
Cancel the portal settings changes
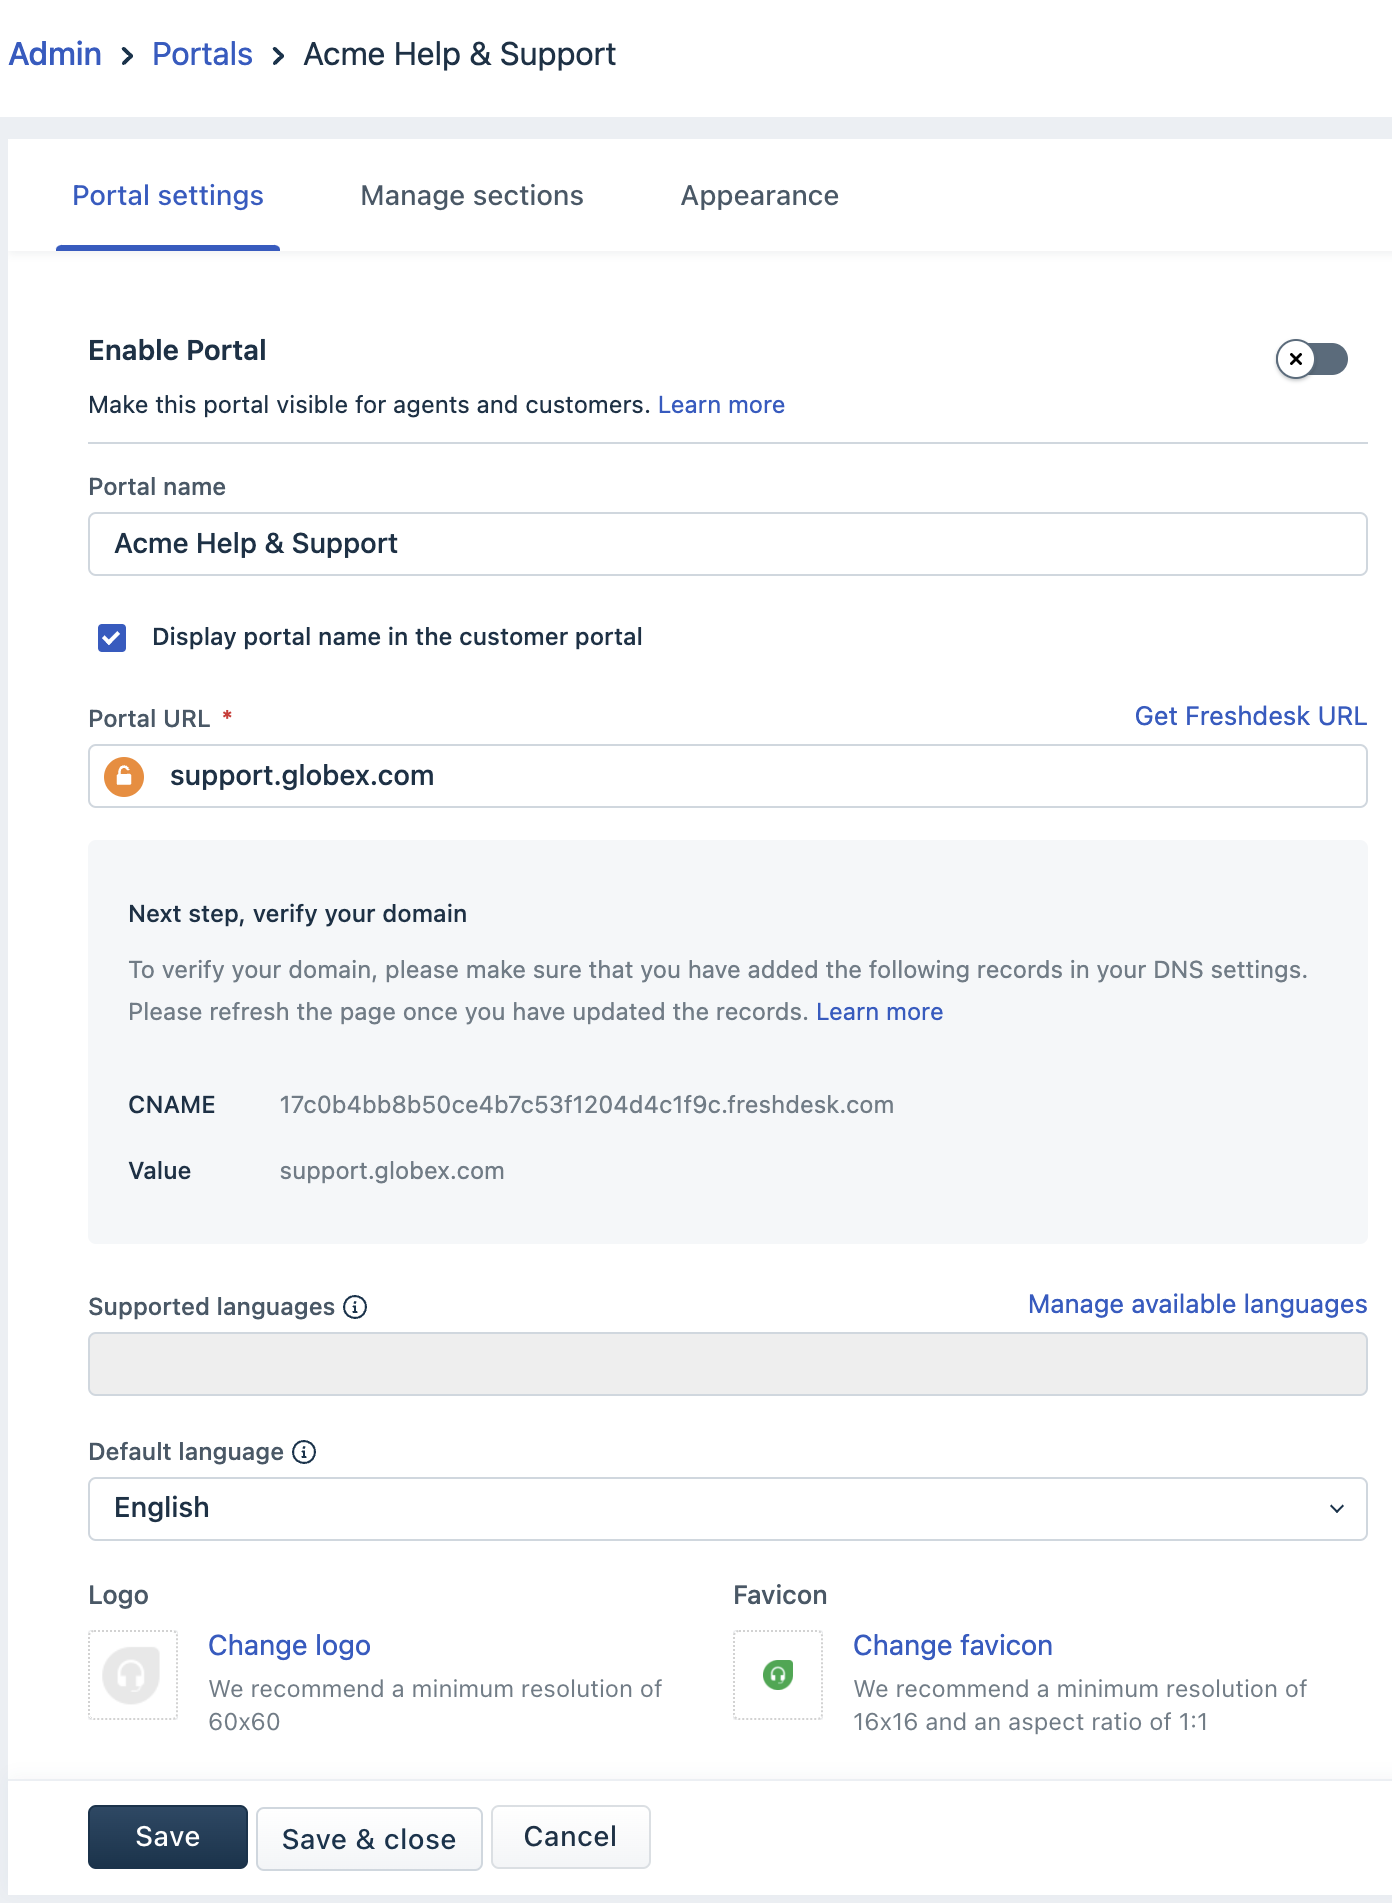(x=570, y=1837)
